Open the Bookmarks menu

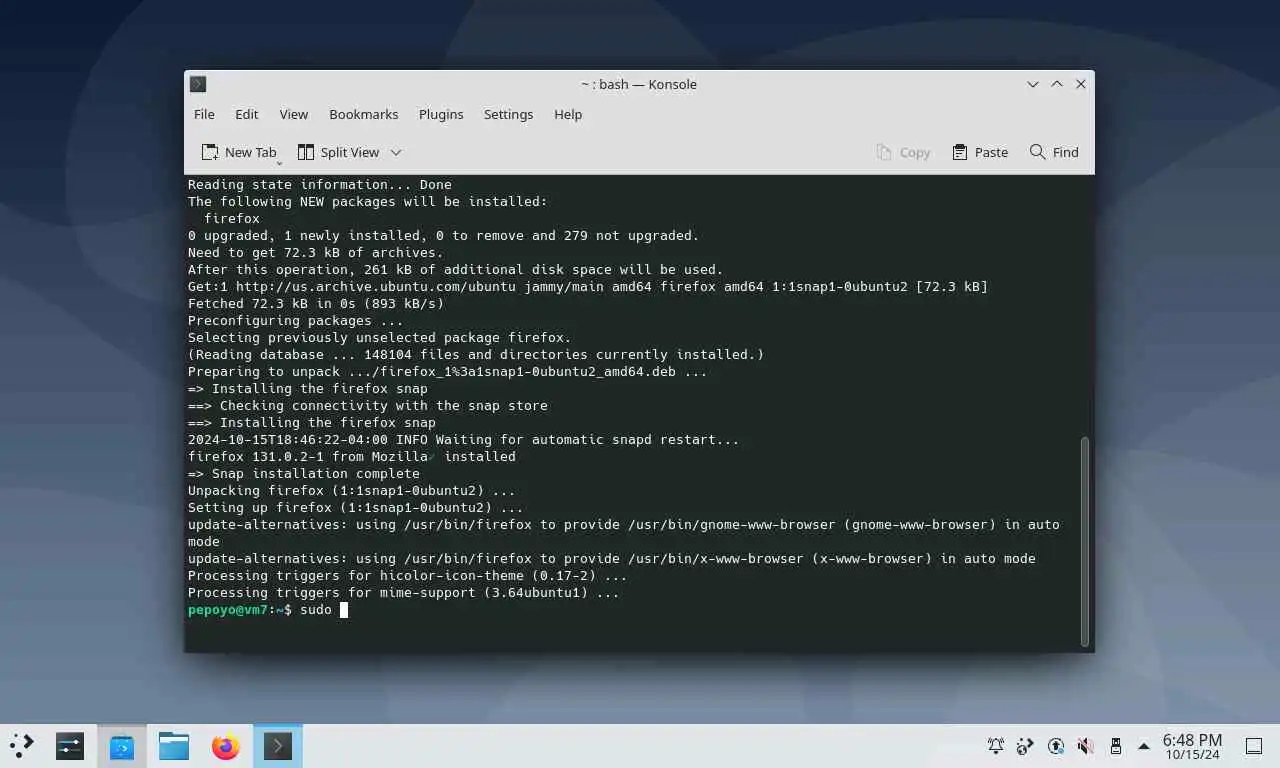click(x=364, y=114)
